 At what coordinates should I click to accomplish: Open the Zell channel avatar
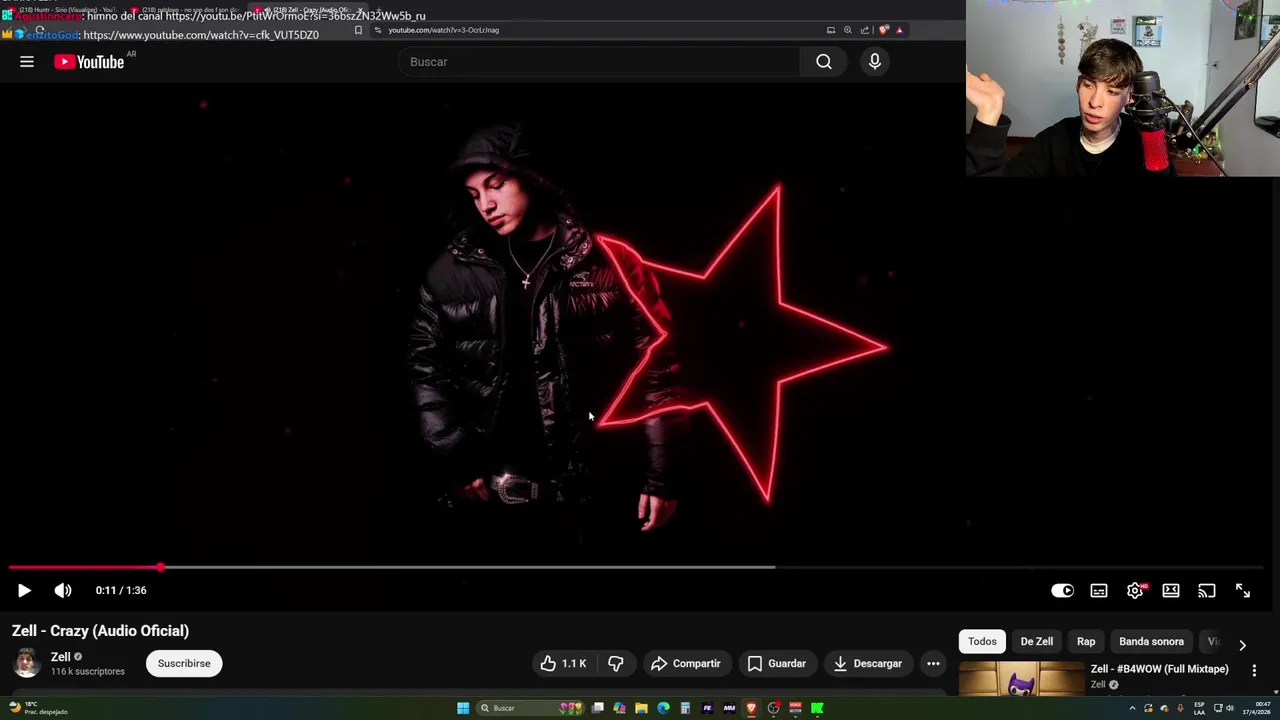point(27,663)
